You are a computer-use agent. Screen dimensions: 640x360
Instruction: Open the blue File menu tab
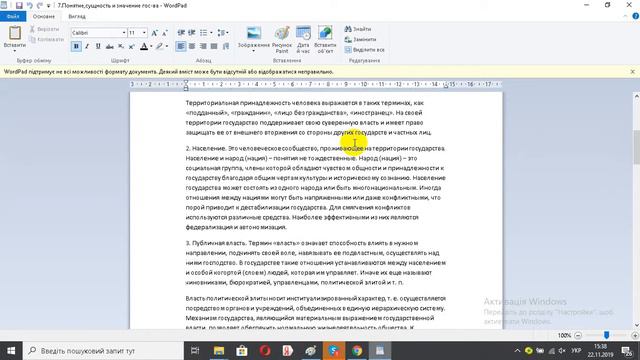coord(13,16)
